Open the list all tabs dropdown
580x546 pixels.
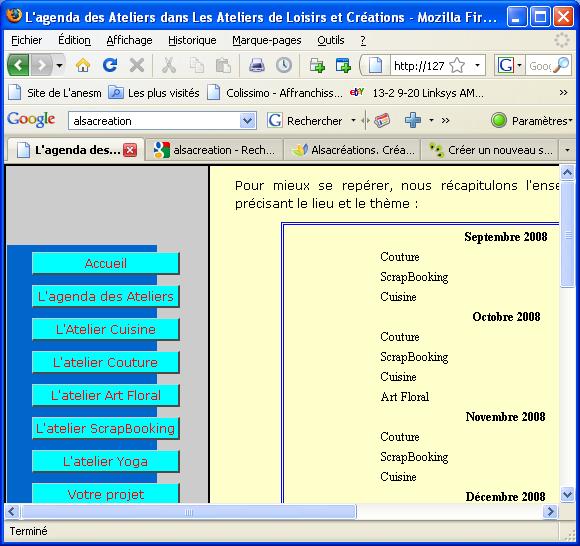(x=567, y=150)
